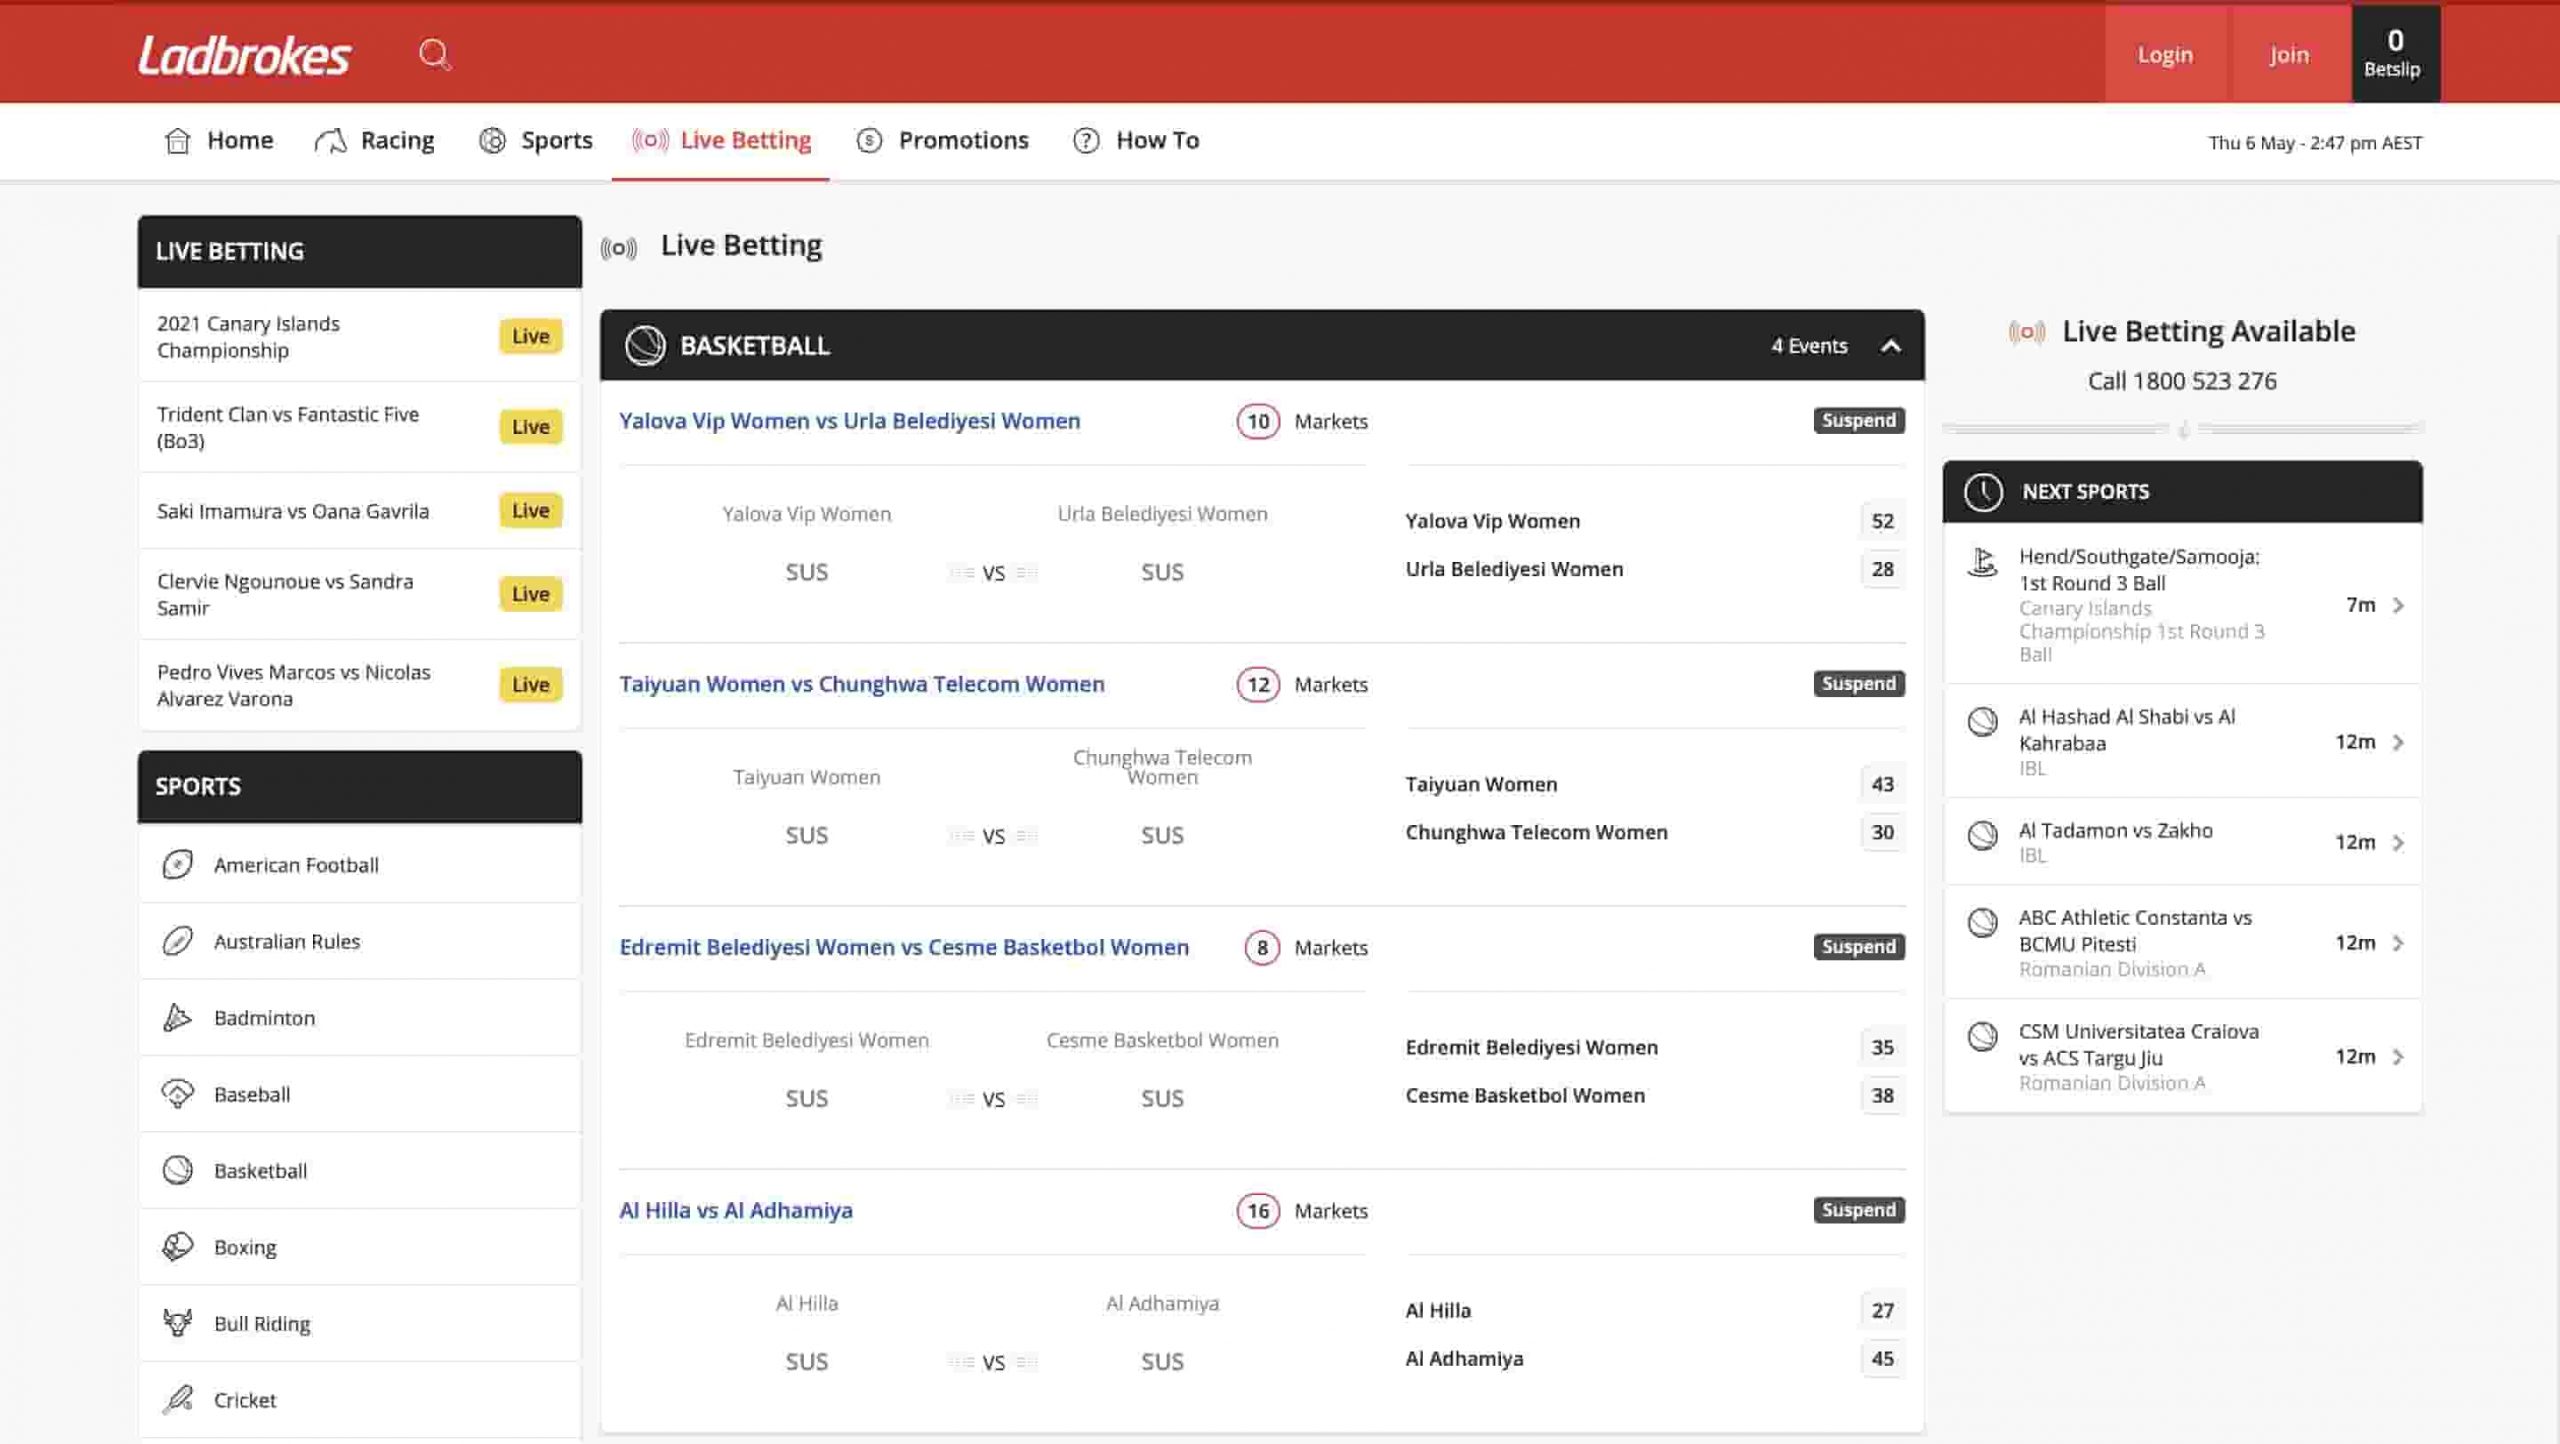Screen dimensions: 2560x1444
Task: Open the Sports tab
Action: 536,141
